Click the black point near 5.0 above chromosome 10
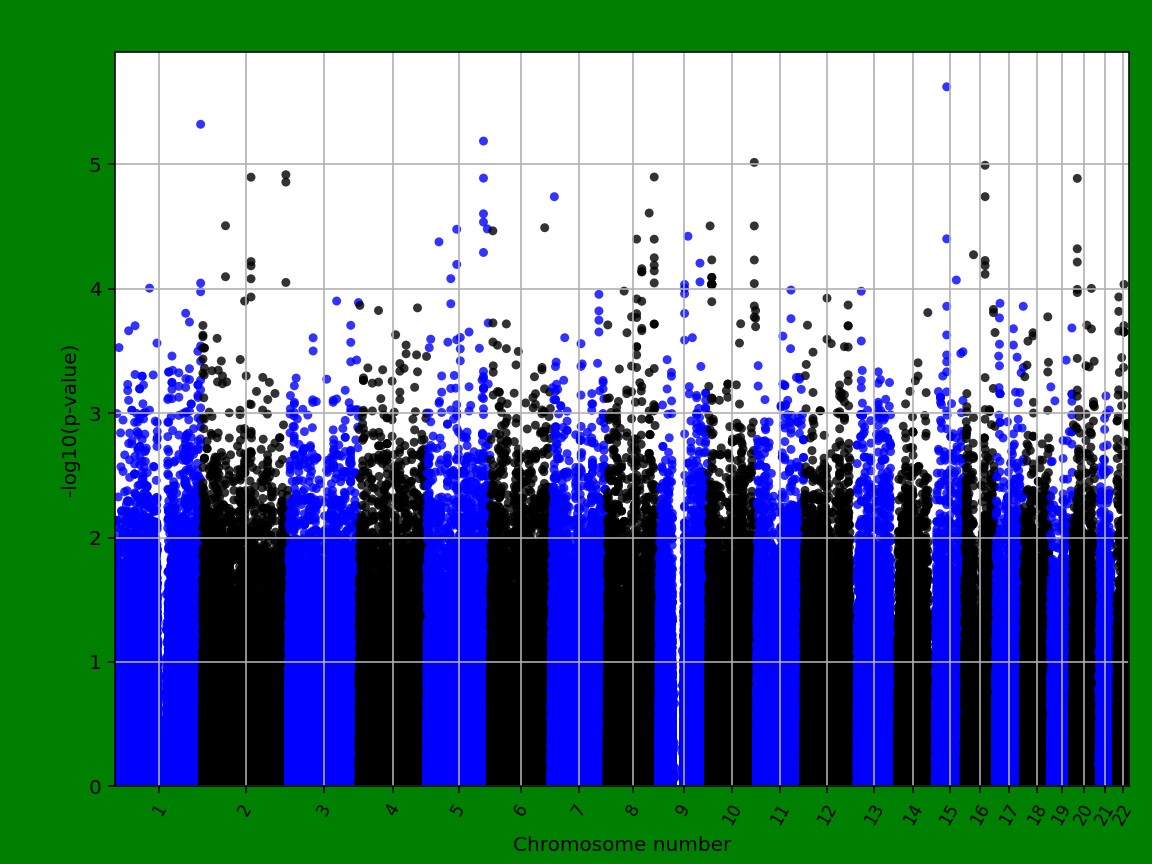Image resolution: width=1152 pixels, height=864 pixels. 753,160
